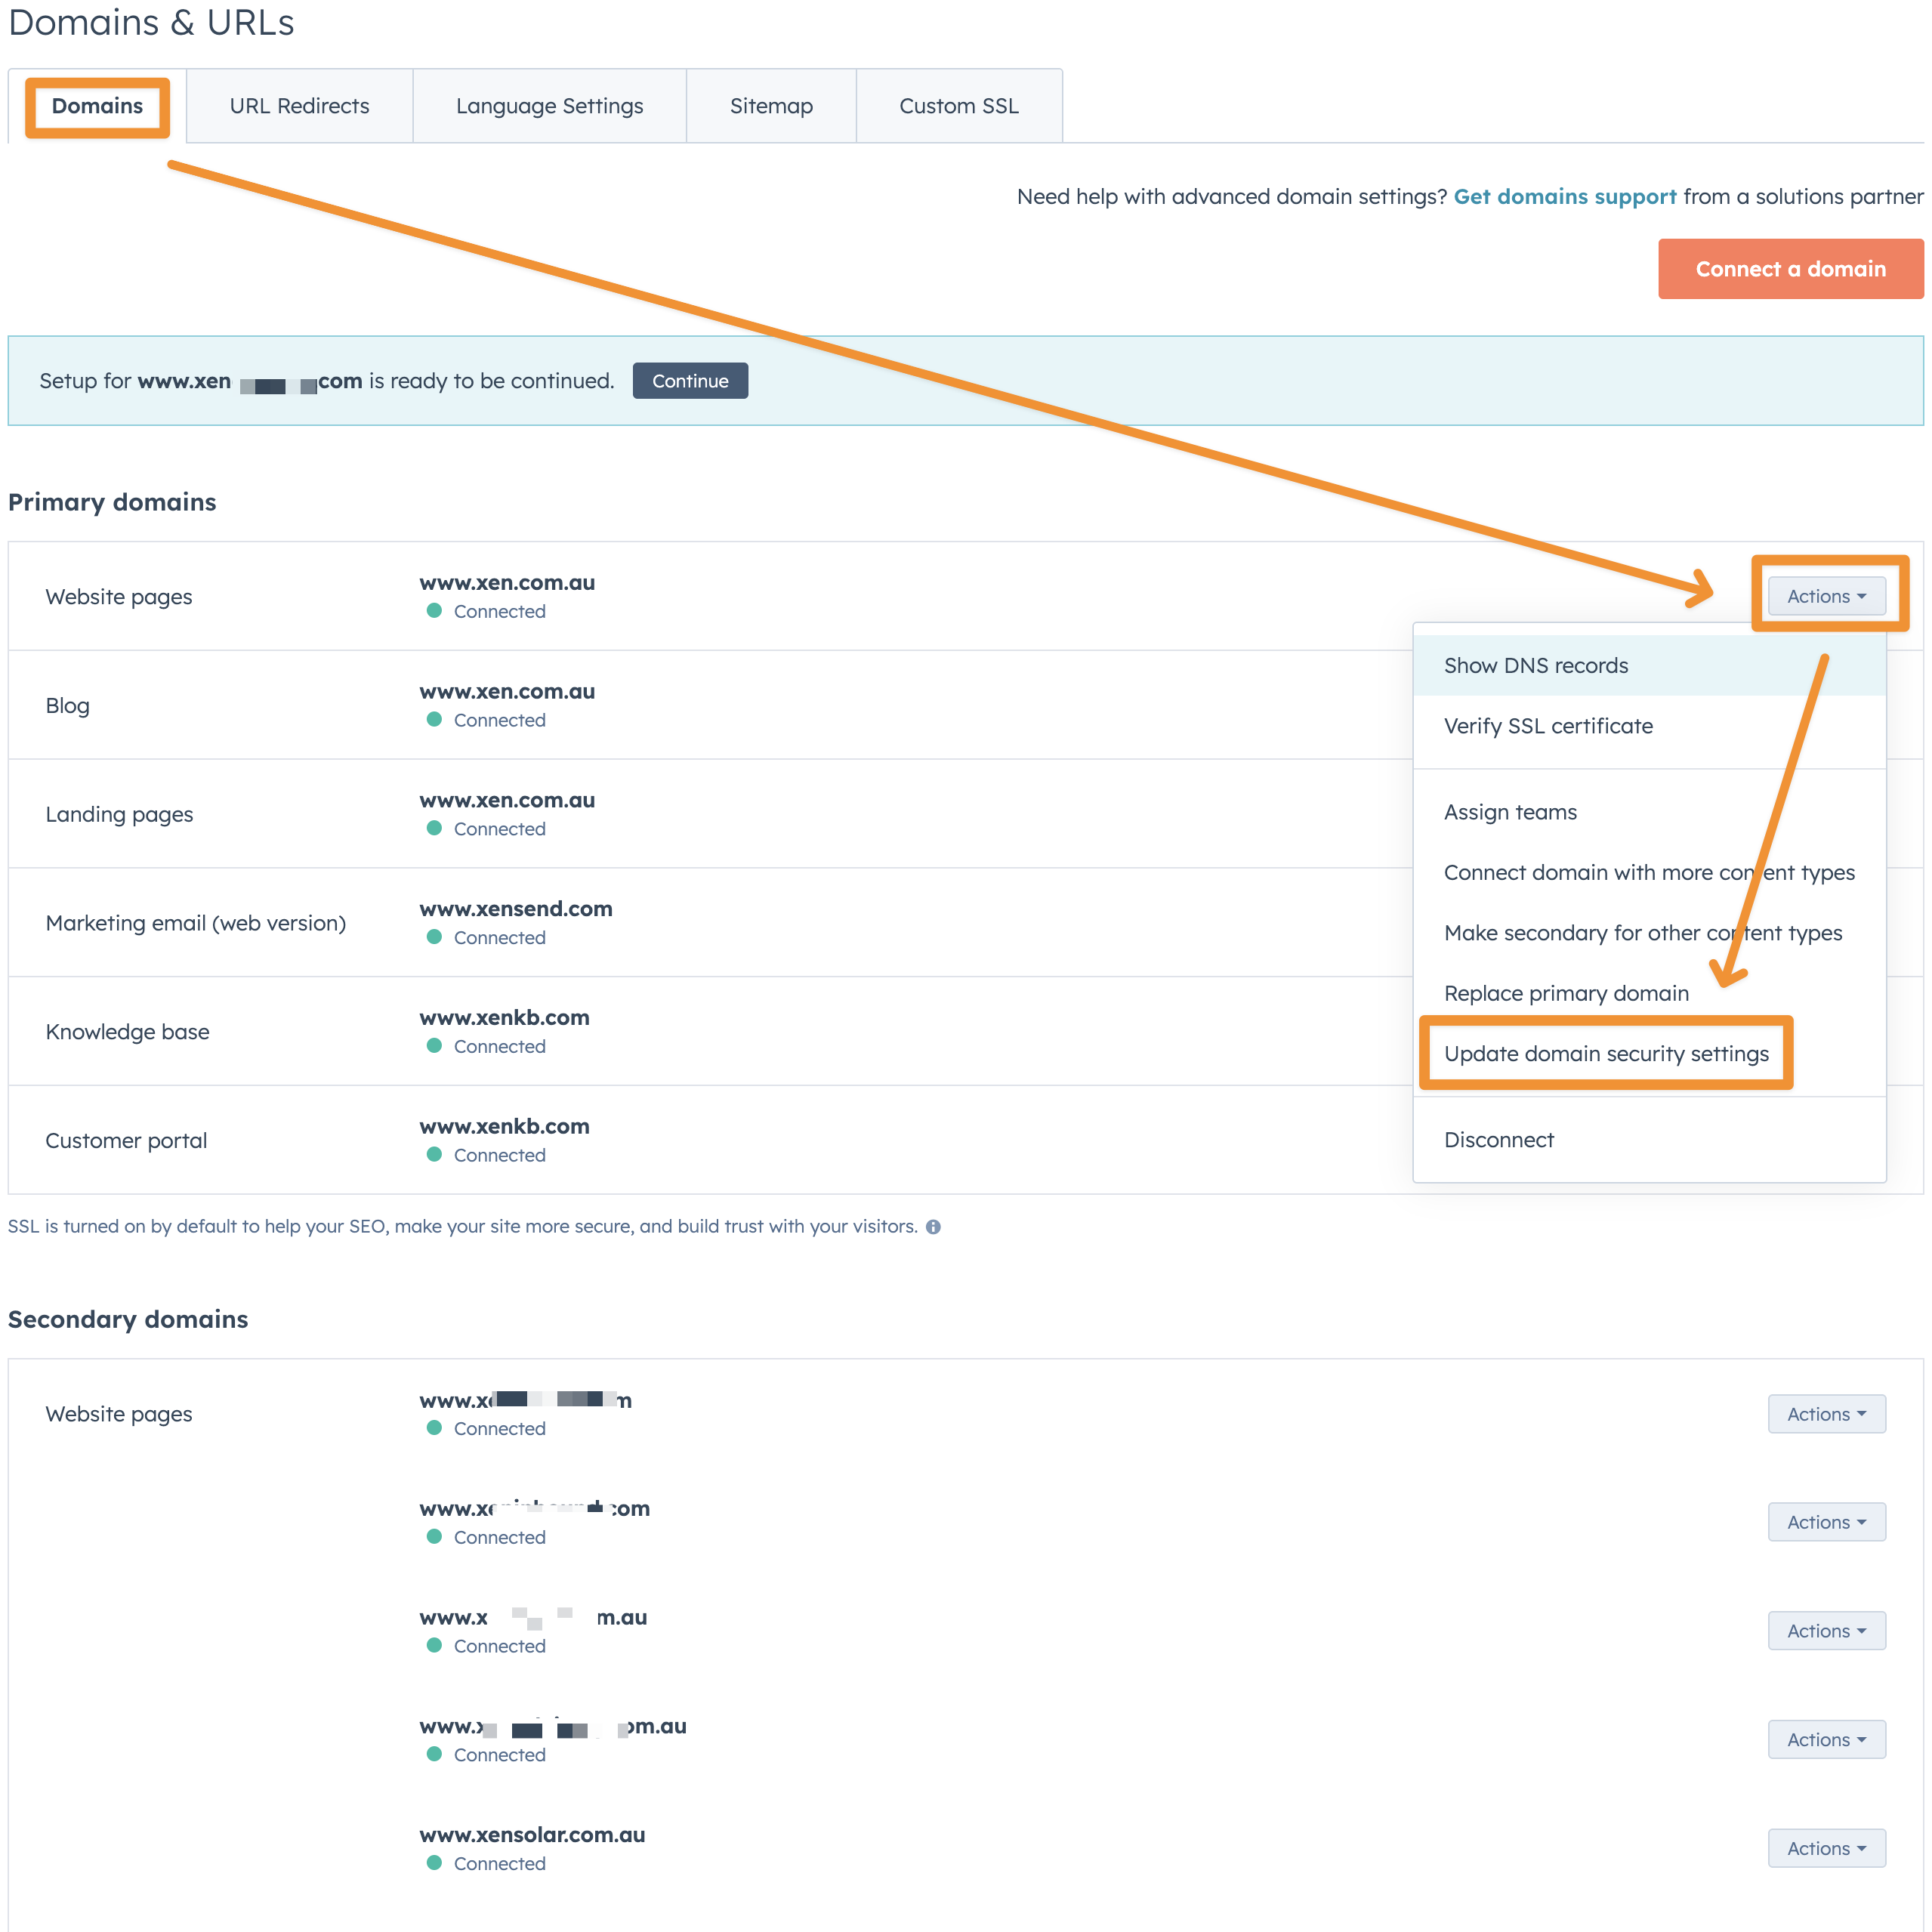This screenshot has width=1932, height=1932.
Task: Switch to the URL Redirects tab
Action: 299,106
